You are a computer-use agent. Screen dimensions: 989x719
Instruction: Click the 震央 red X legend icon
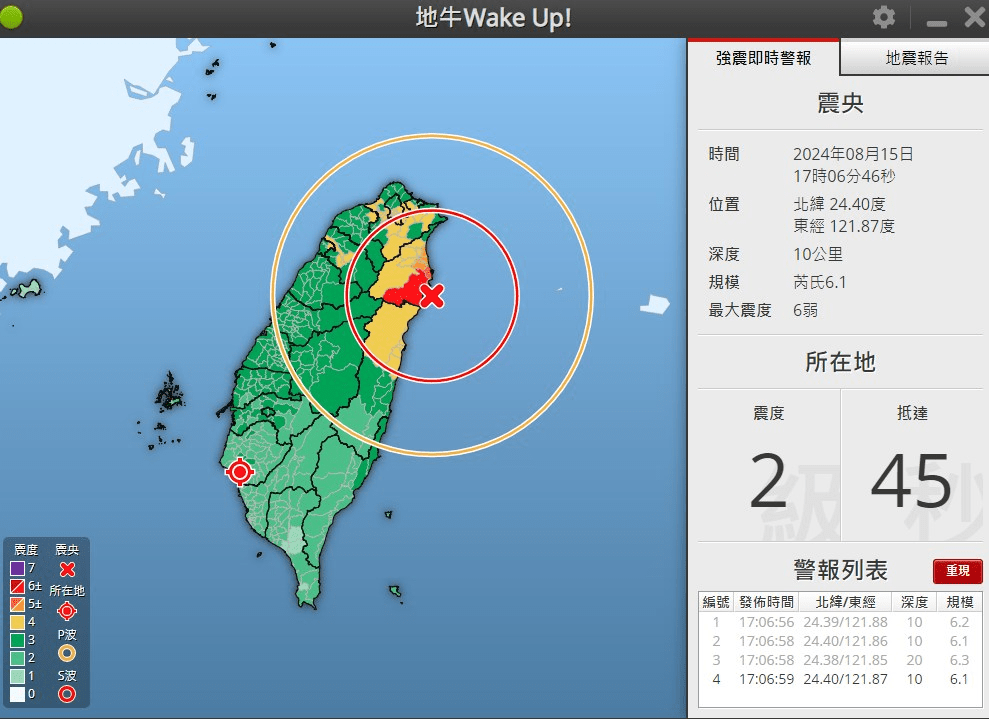(67, 570)
